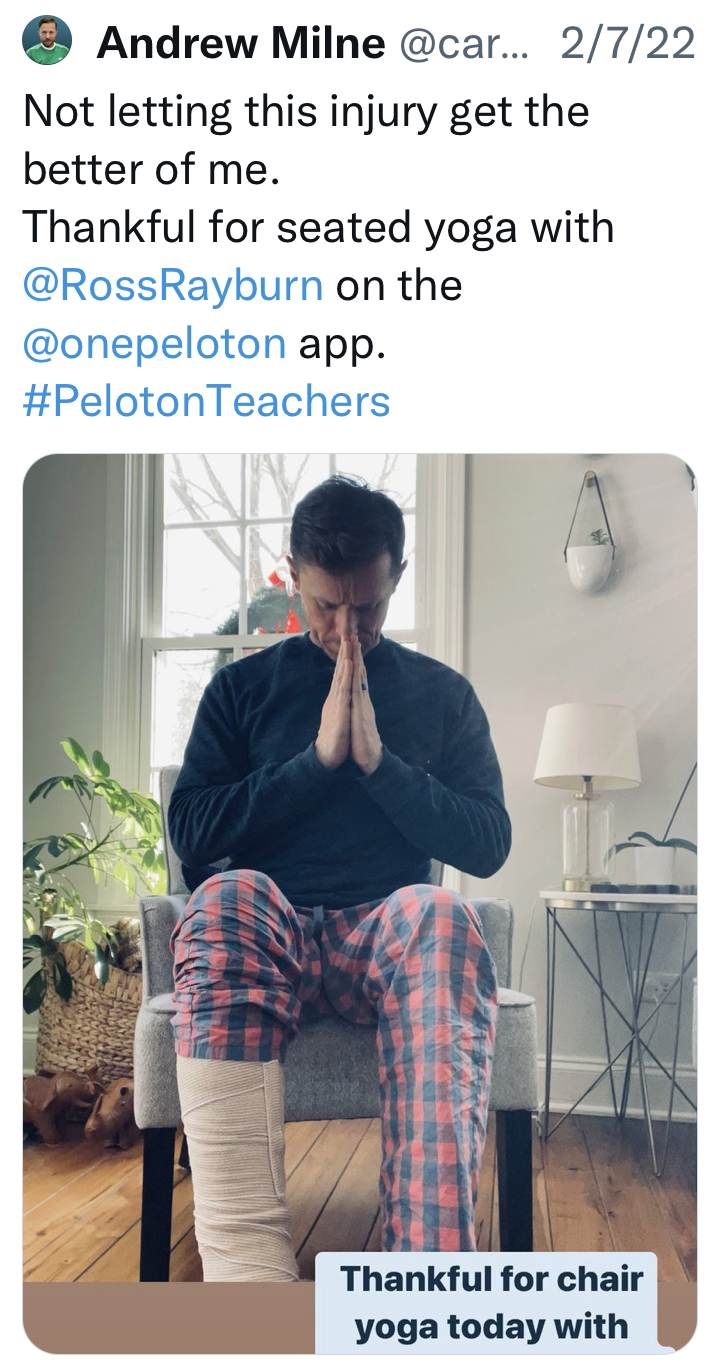Open the Andrew Milne display name

[x=241, y=44]
